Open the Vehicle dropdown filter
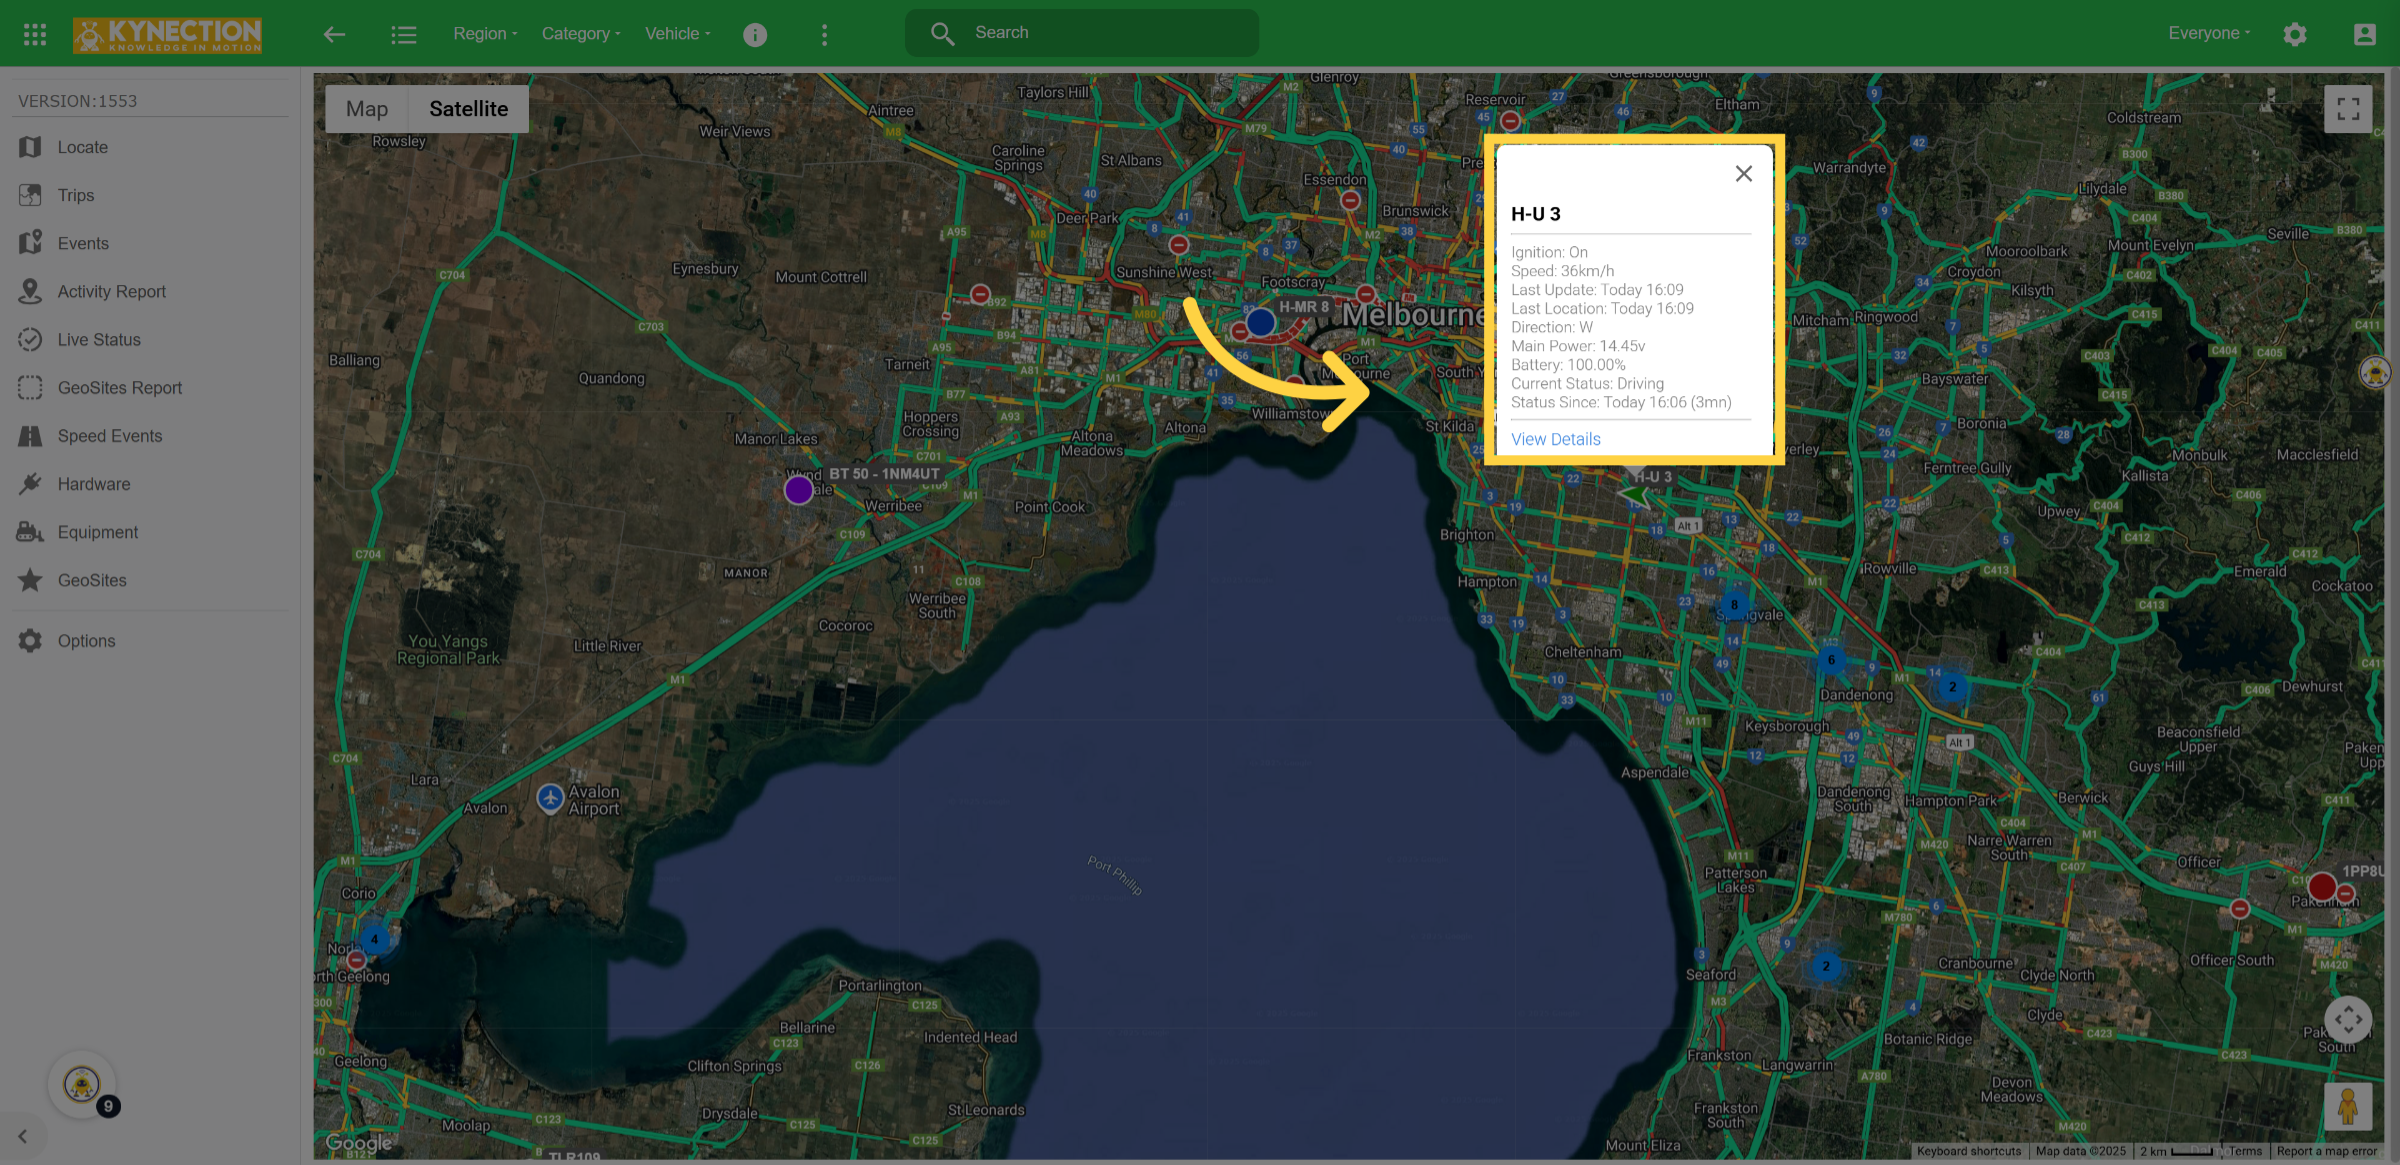 tap(678, 33)
